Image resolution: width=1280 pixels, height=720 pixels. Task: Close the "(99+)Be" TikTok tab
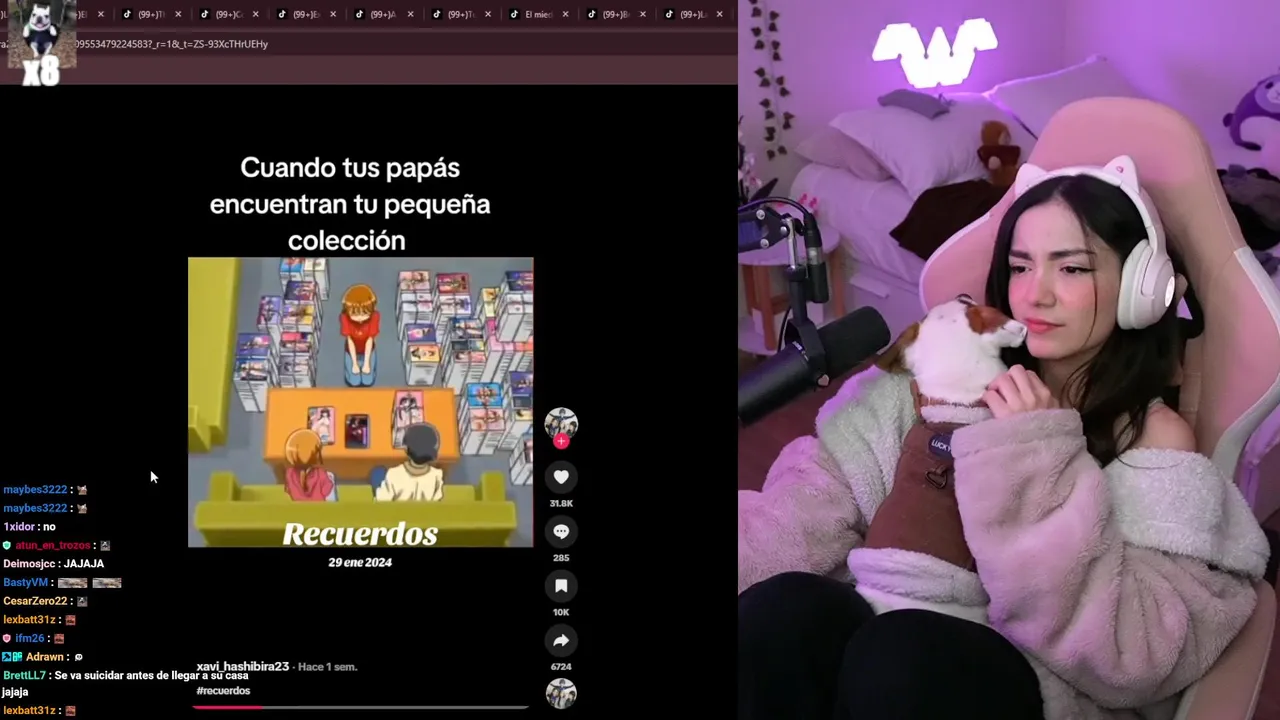click(642, 15)
